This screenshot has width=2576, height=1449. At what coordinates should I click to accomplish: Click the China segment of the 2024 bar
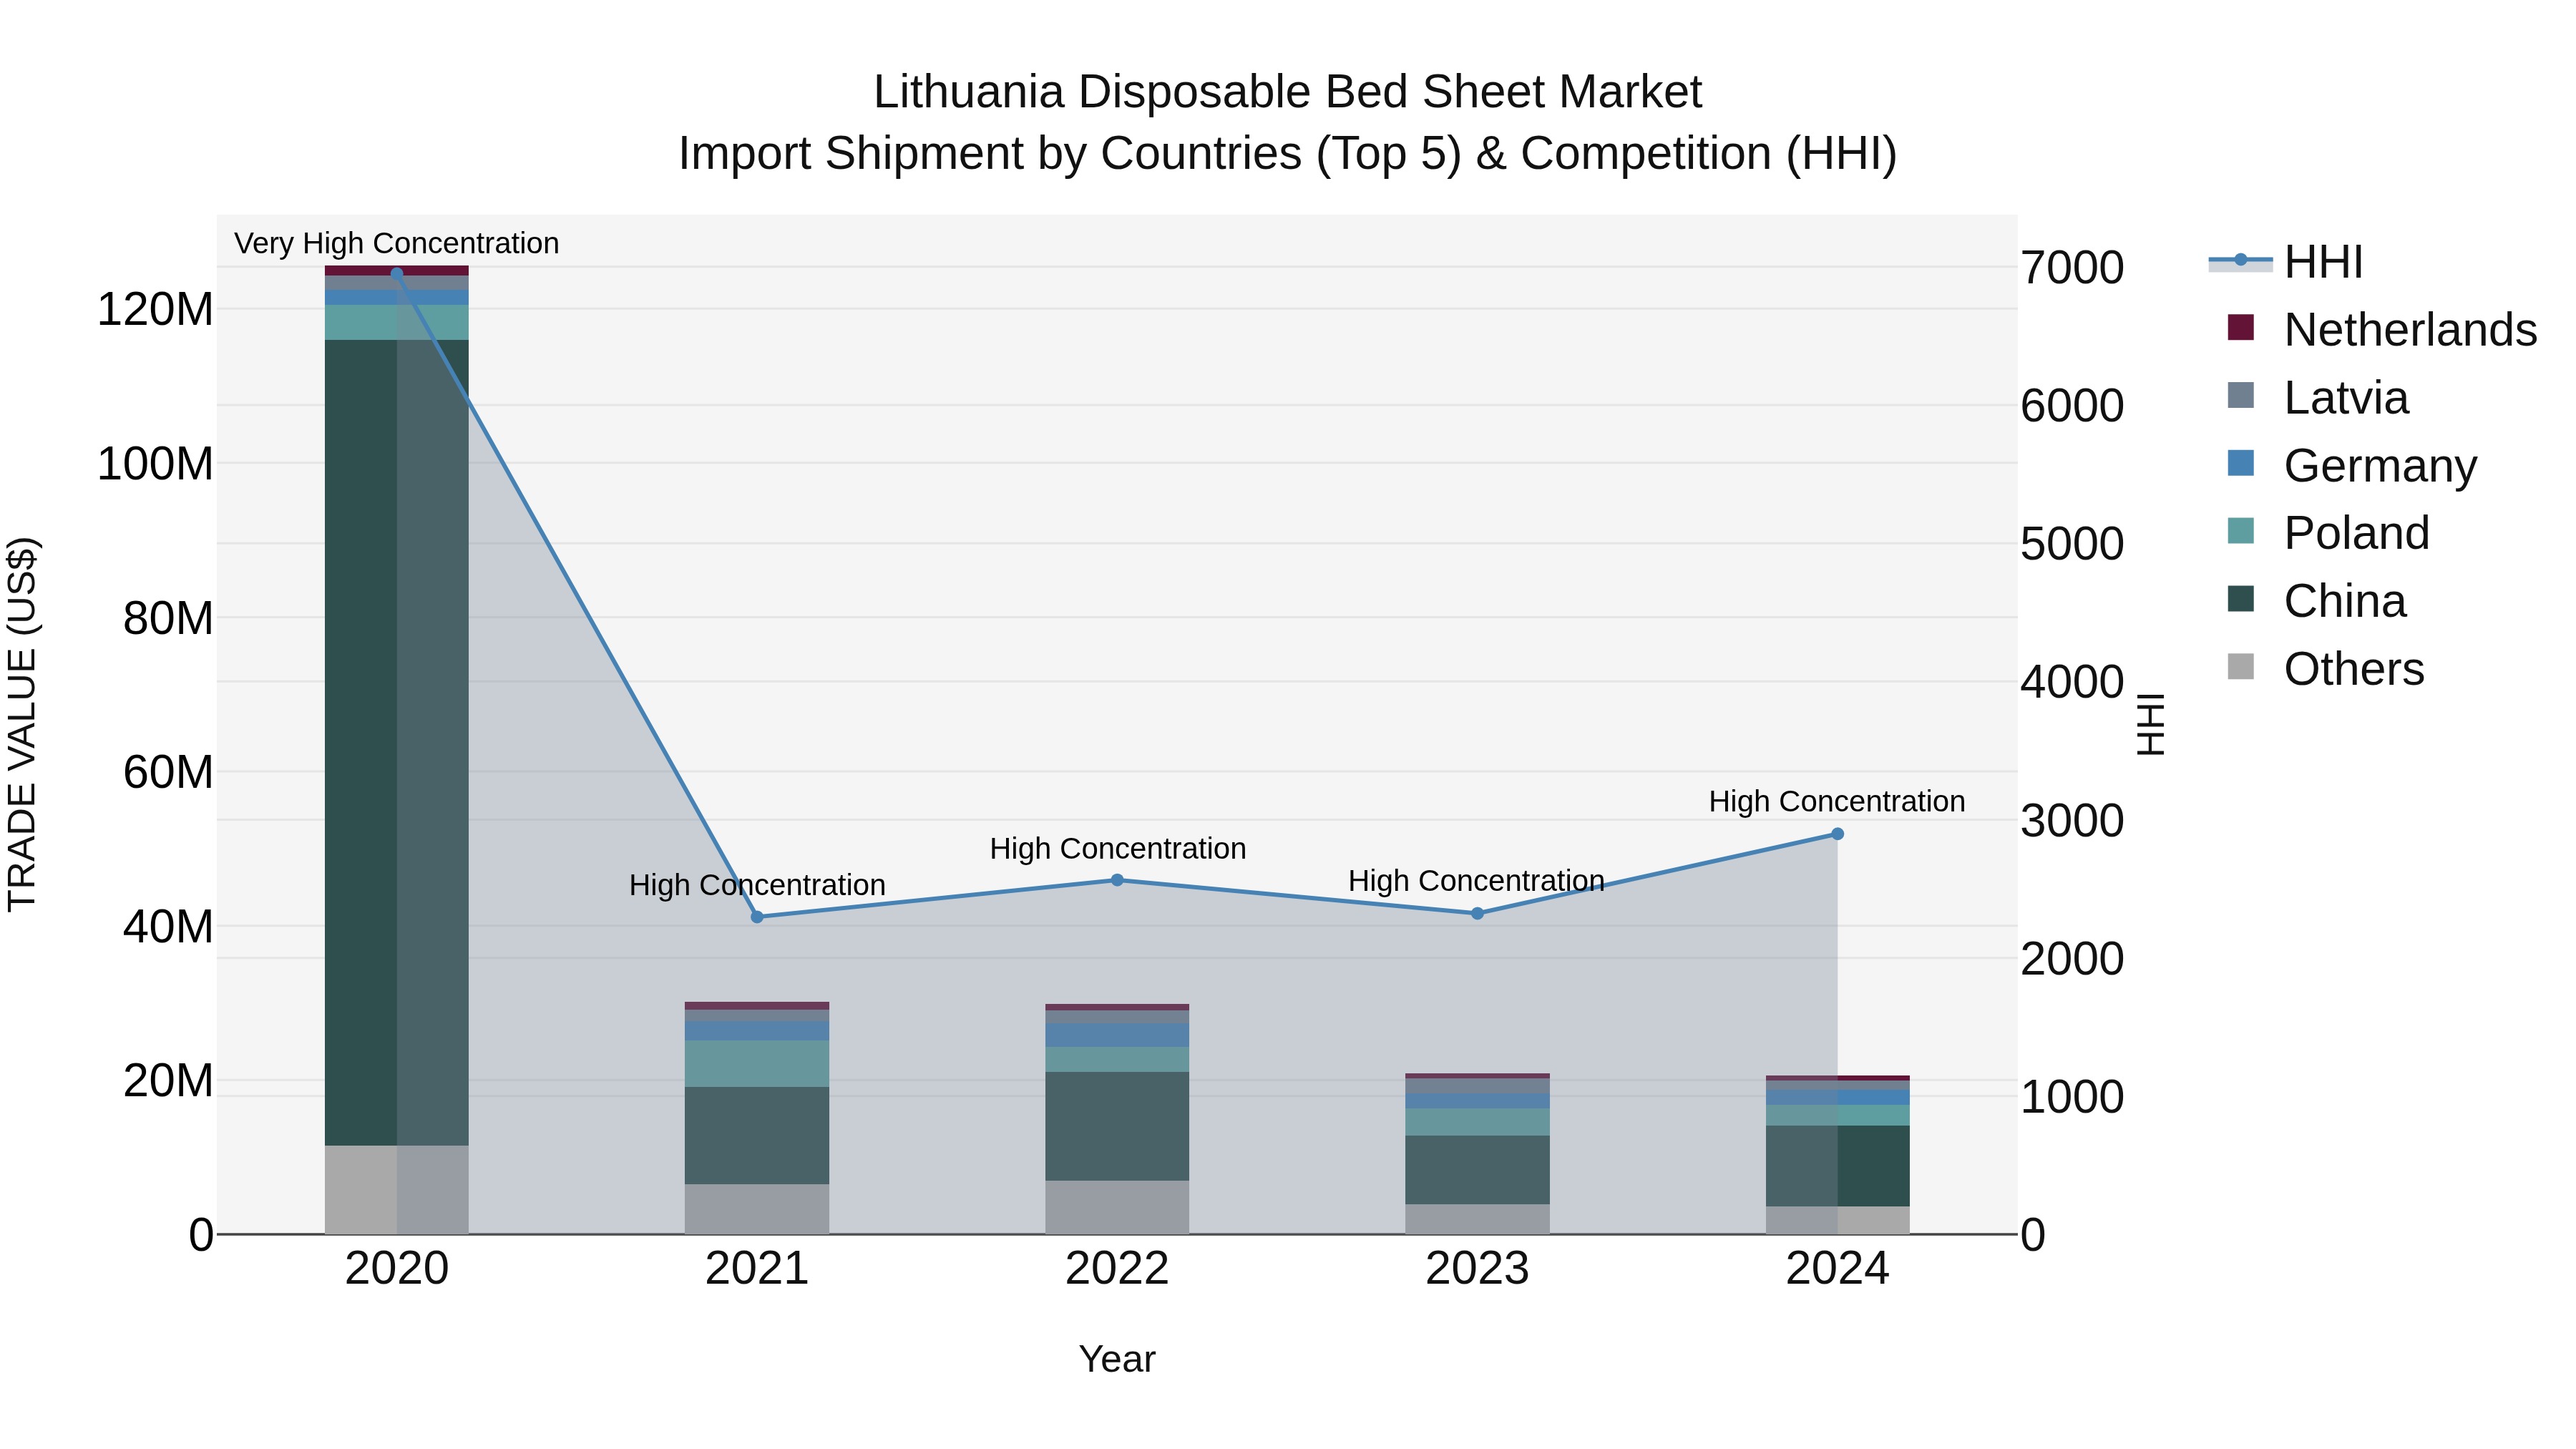point(1837,1165)
